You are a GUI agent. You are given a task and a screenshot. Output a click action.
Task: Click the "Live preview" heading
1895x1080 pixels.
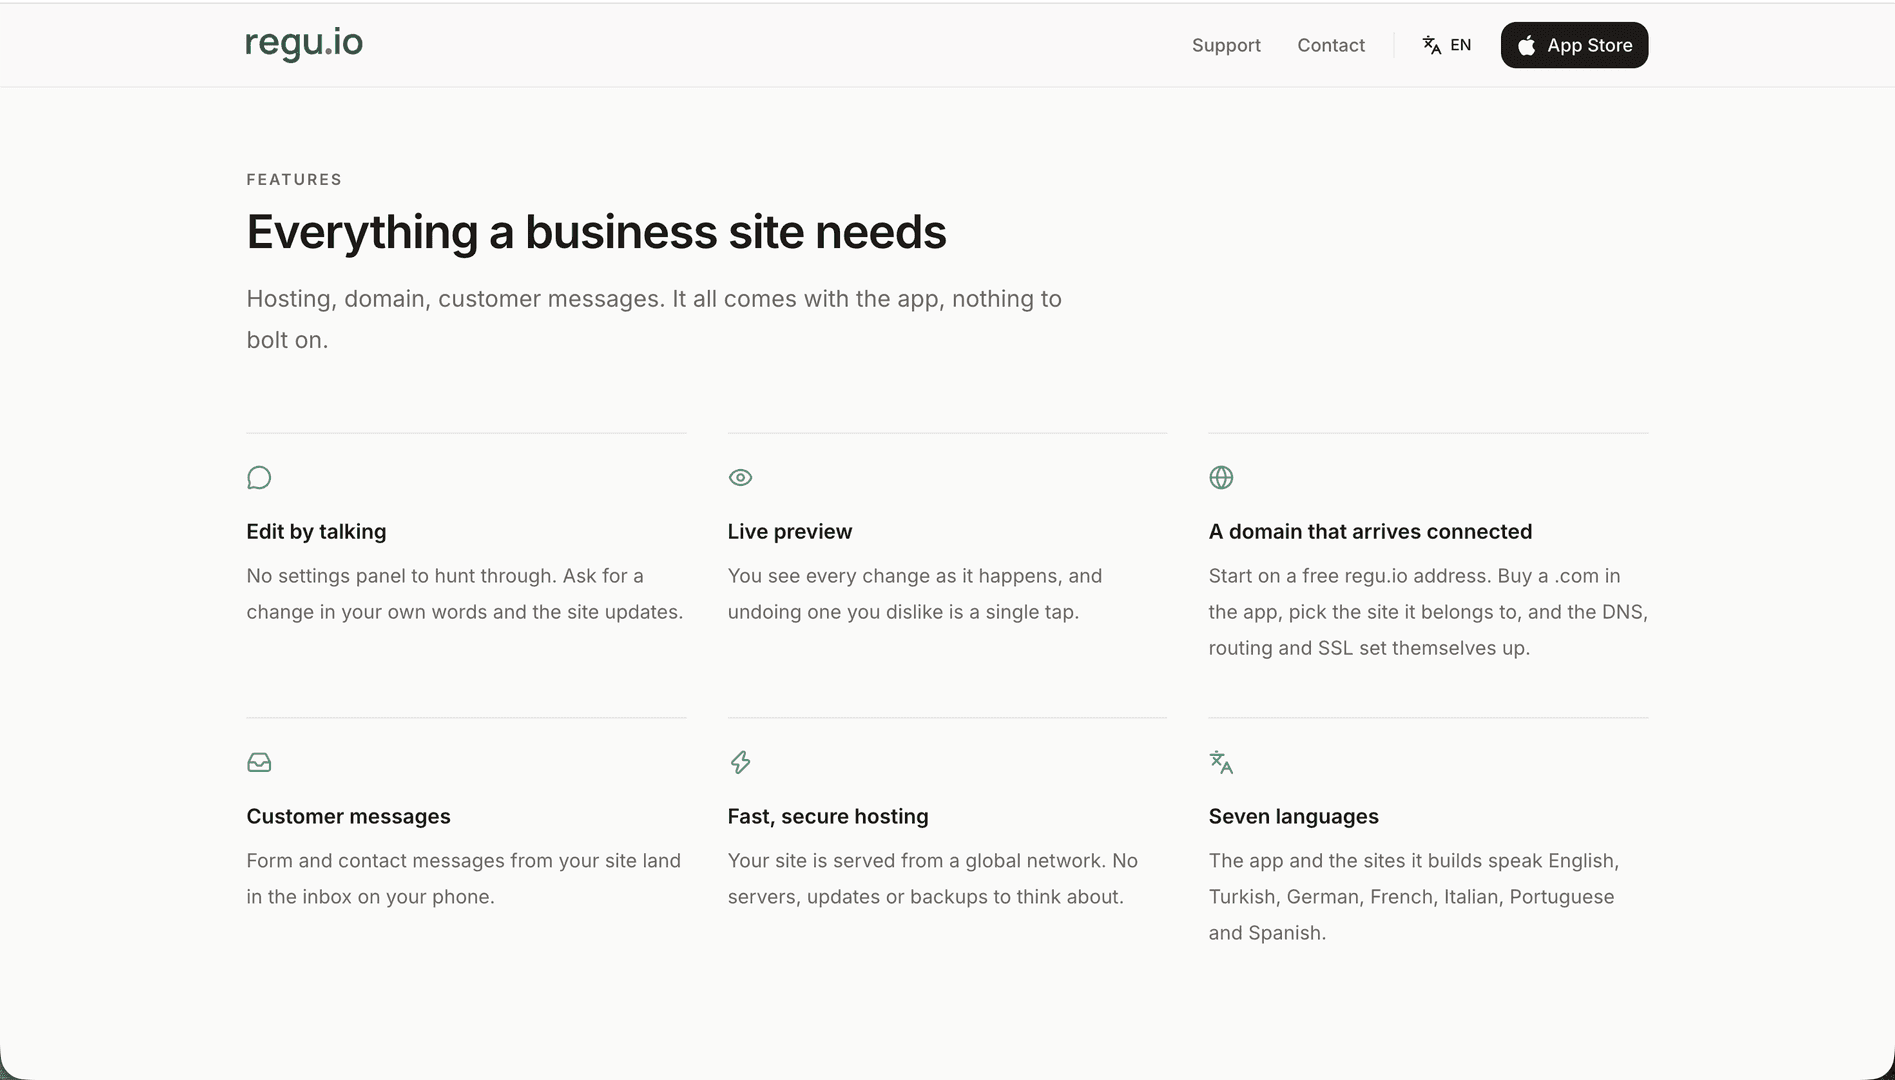tap(790, 532)
